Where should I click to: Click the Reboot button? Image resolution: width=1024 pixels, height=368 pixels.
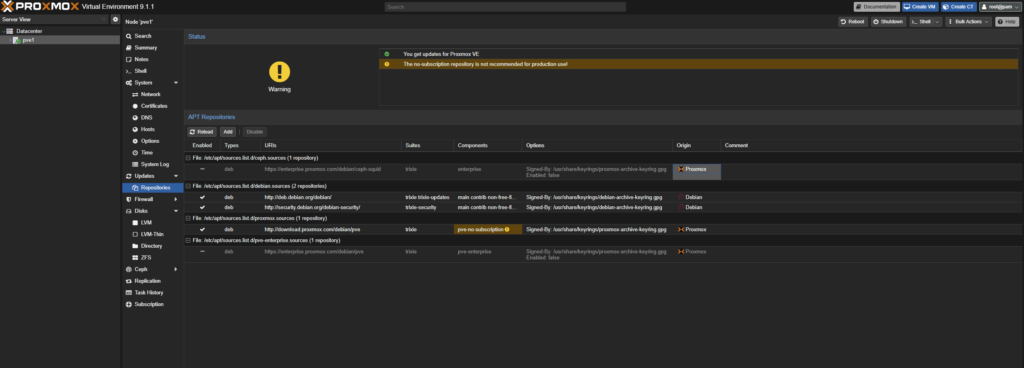coord(853,22)
